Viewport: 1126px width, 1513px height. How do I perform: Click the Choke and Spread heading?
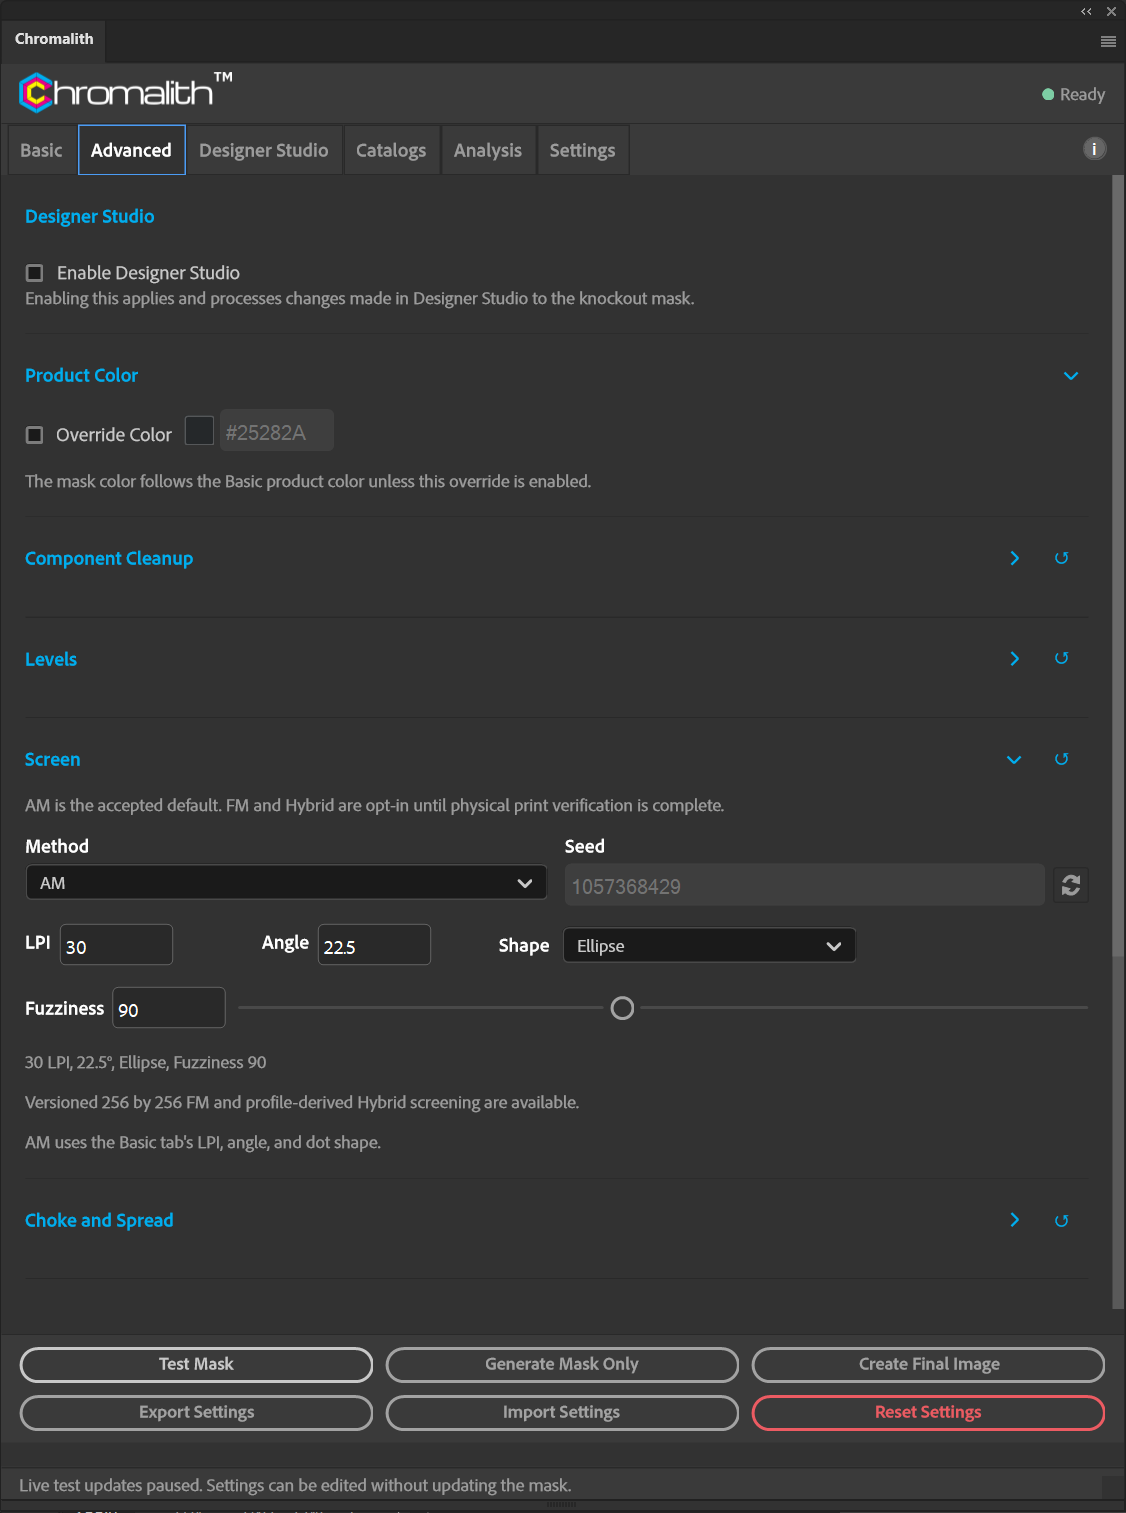click(99, 1220)
